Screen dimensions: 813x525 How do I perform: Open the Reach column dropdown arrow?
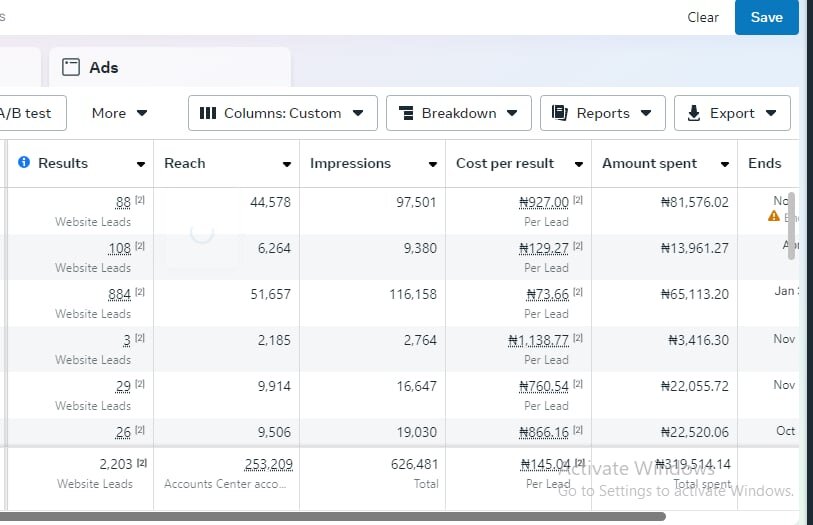click(x=287, y=164)
